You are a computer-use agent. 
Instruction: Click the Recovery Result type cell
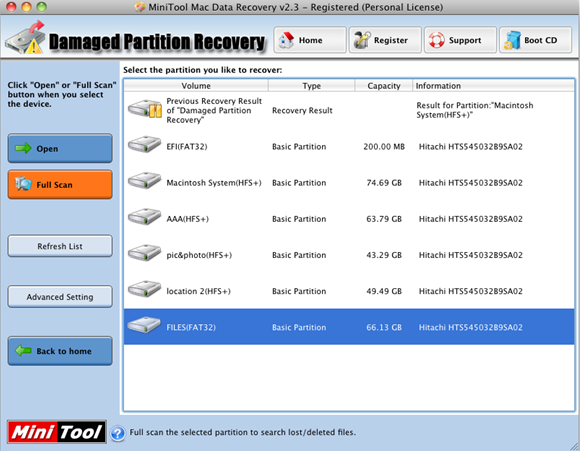[302, 110]
